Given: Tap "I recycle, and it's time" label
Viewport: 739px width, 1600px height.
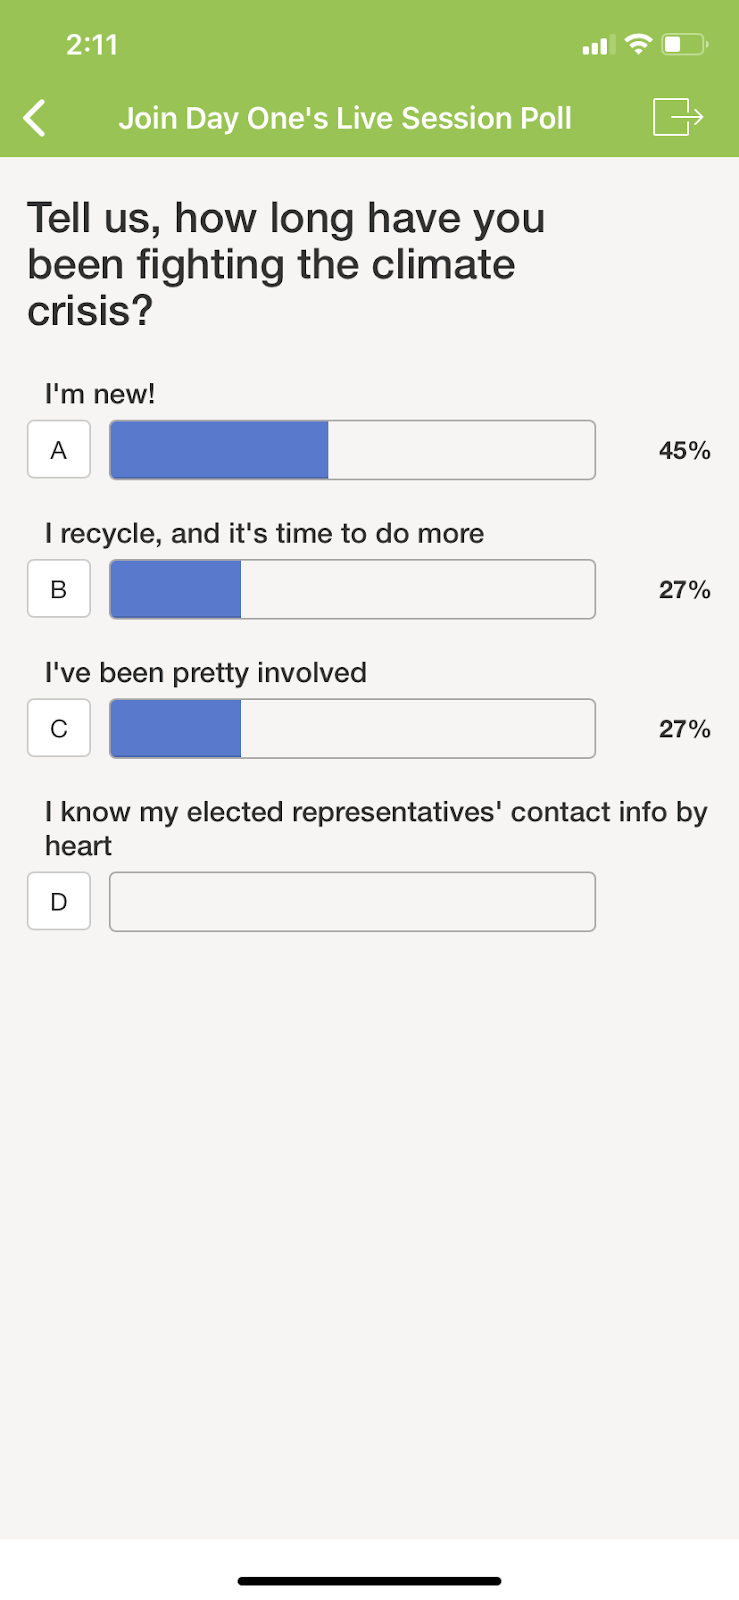Looking at the screenshot, I should (264, 533).
